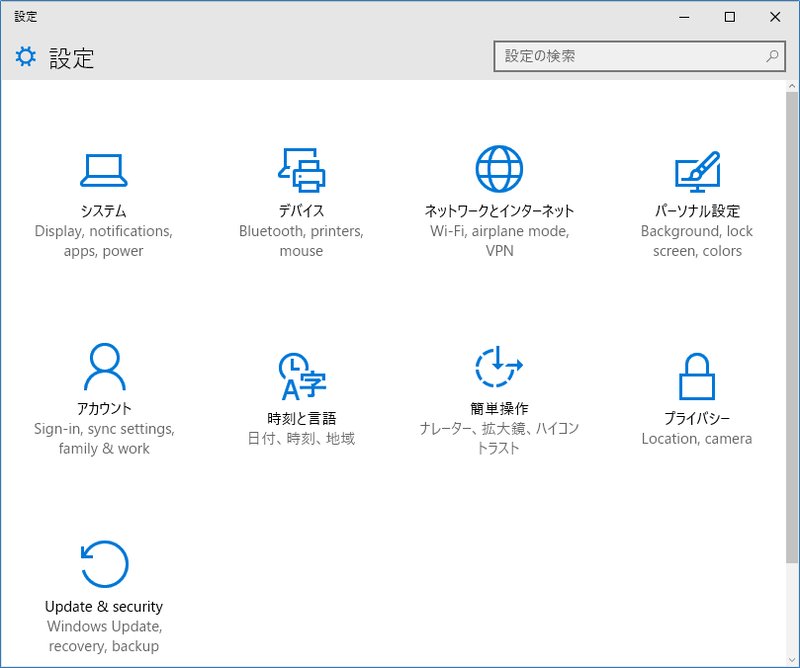The height and width of the screenshot is (668, 800).
Task: Click '日付、時刻、地域' description
Action: (302, 438)
